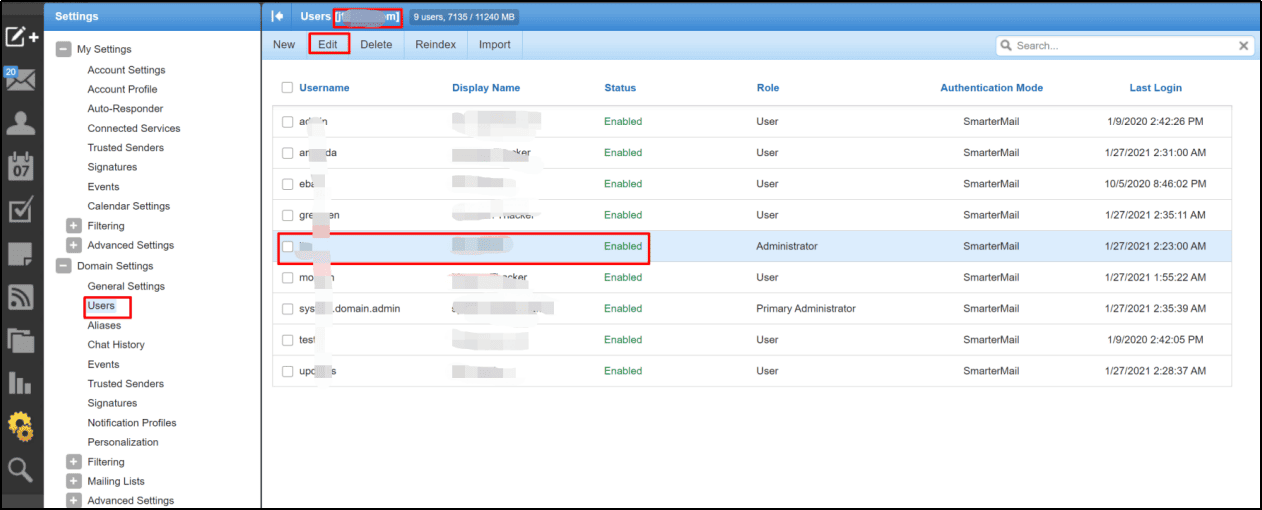Expand Advanced Settings under My Settings
Screen dimensions: 1262x510
click(x=73, y=245)
